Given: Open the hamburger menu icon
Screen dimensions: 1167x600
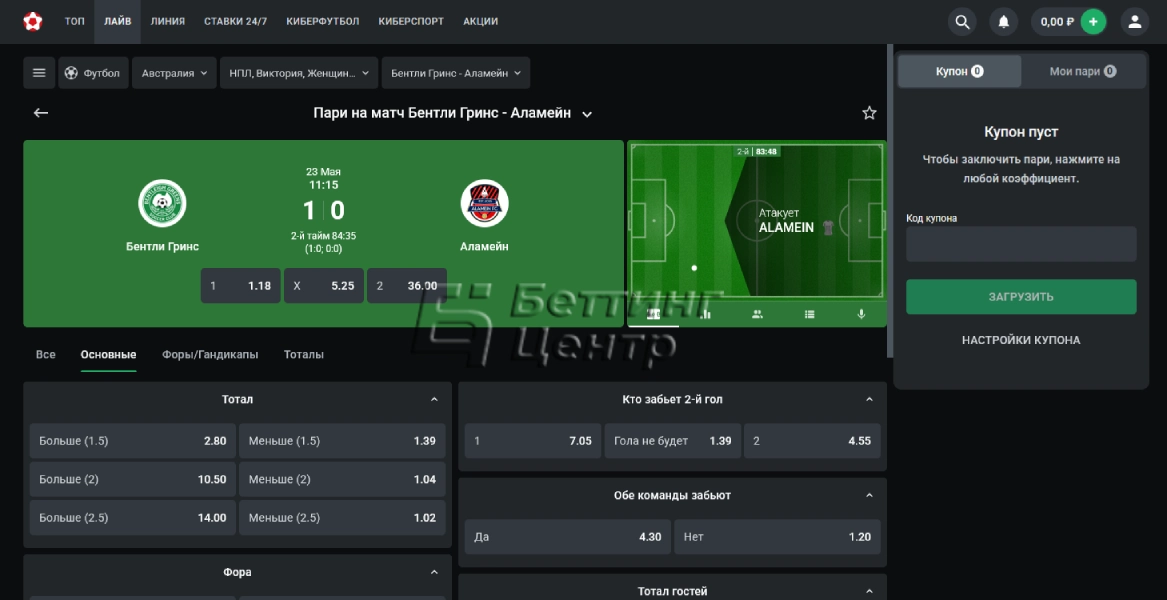Looking at the screenshot, I should coord(39,73).
